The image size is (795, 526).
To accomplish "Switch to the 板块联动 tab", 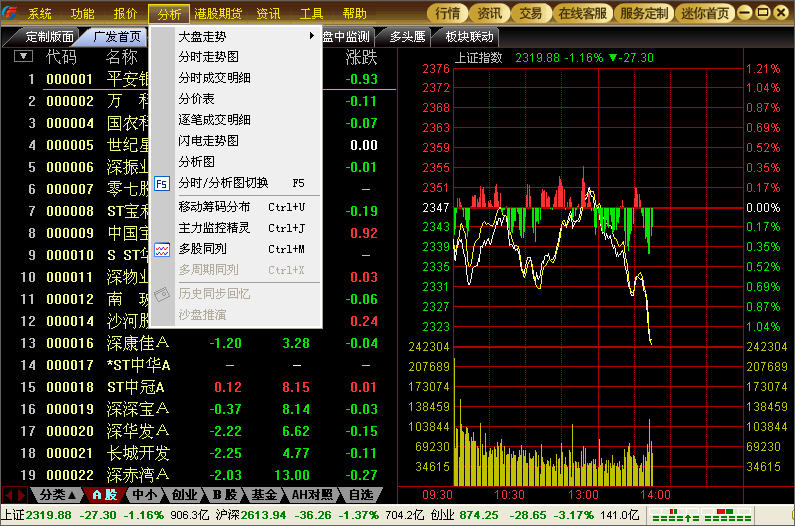I will [468, 36].
